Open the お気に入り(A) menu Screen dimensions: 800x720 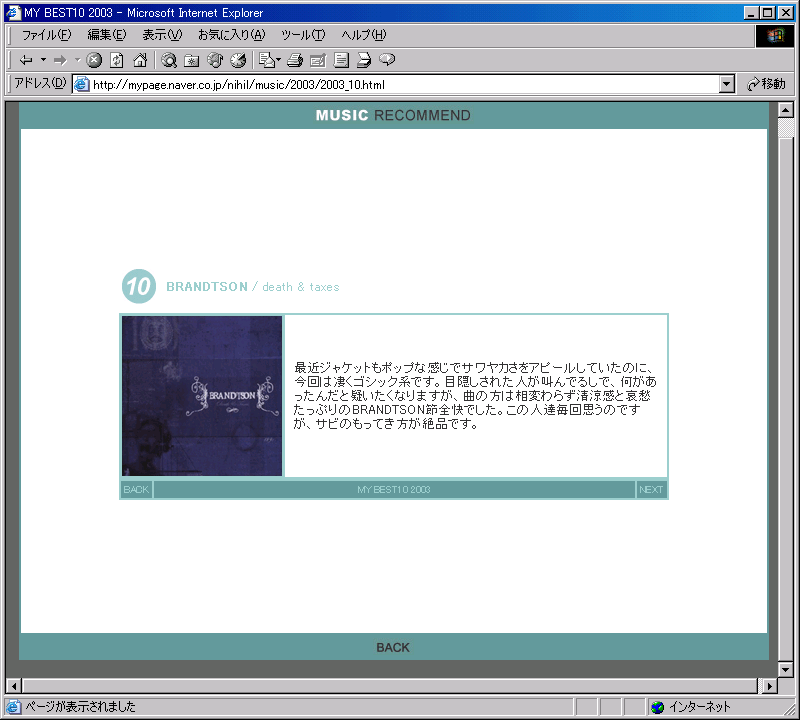232,35
